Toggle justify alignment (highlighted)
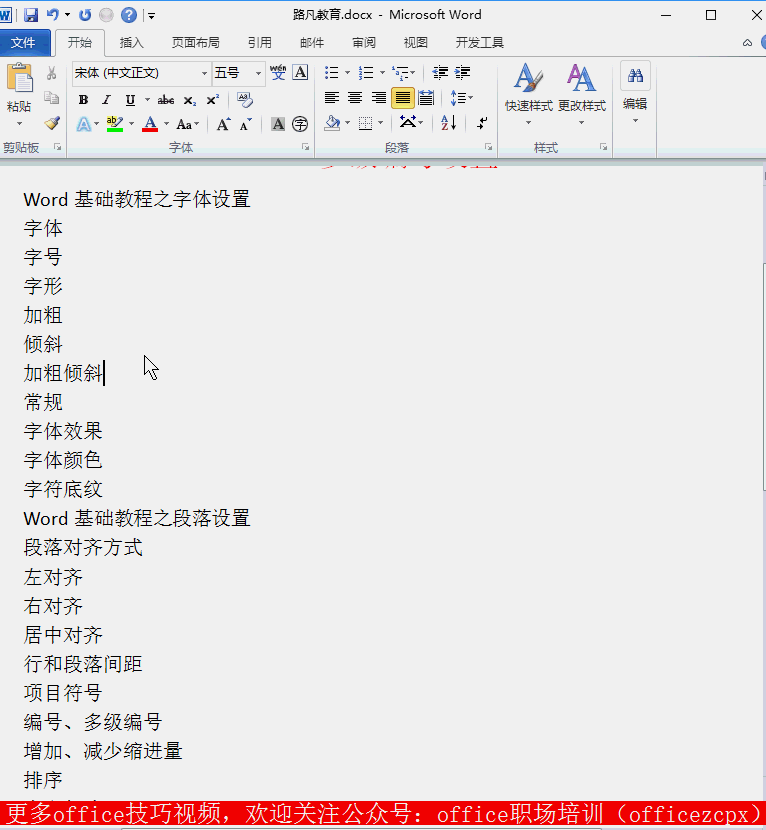Screen dimensions: 766x830 click(x=402, y=98)
